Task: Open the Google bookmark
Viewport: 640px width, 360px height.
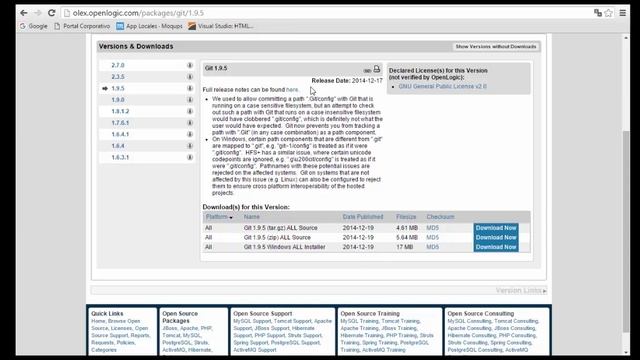Action: 34,26
